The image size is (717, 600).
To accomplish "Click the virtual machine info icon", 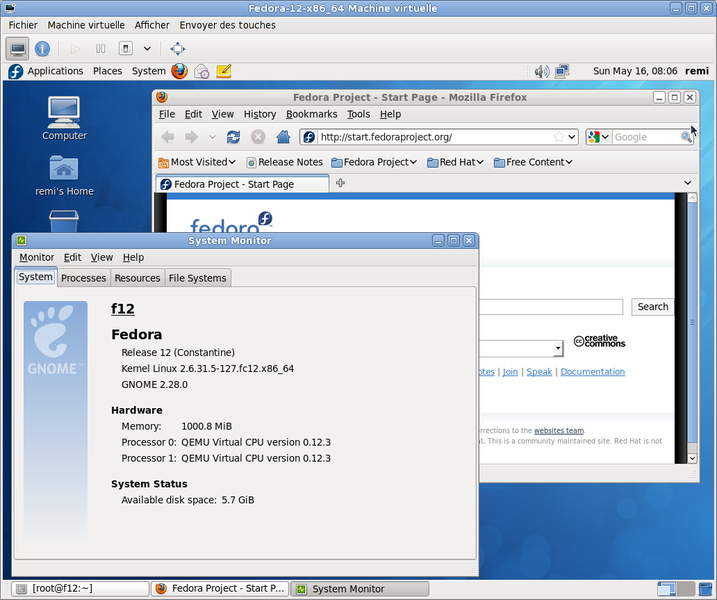I will pos(42,48).
